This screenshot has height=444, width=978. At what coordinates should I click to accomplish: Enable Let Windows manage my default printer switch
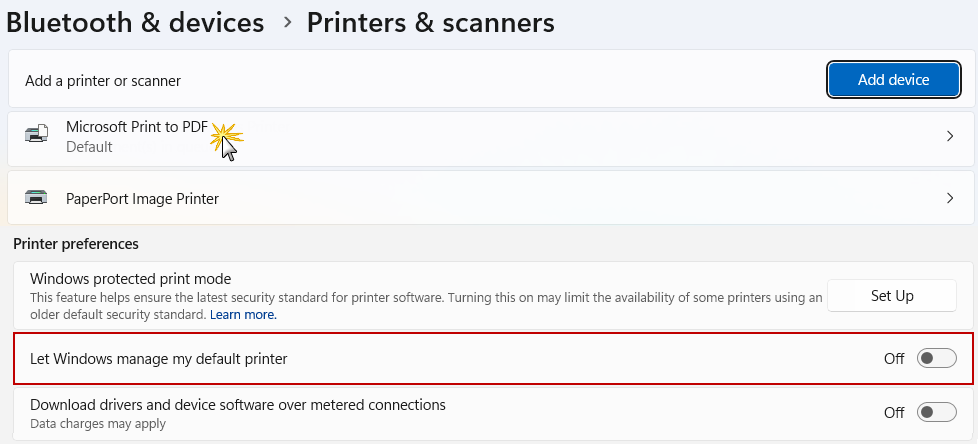[x=937, y=358]
